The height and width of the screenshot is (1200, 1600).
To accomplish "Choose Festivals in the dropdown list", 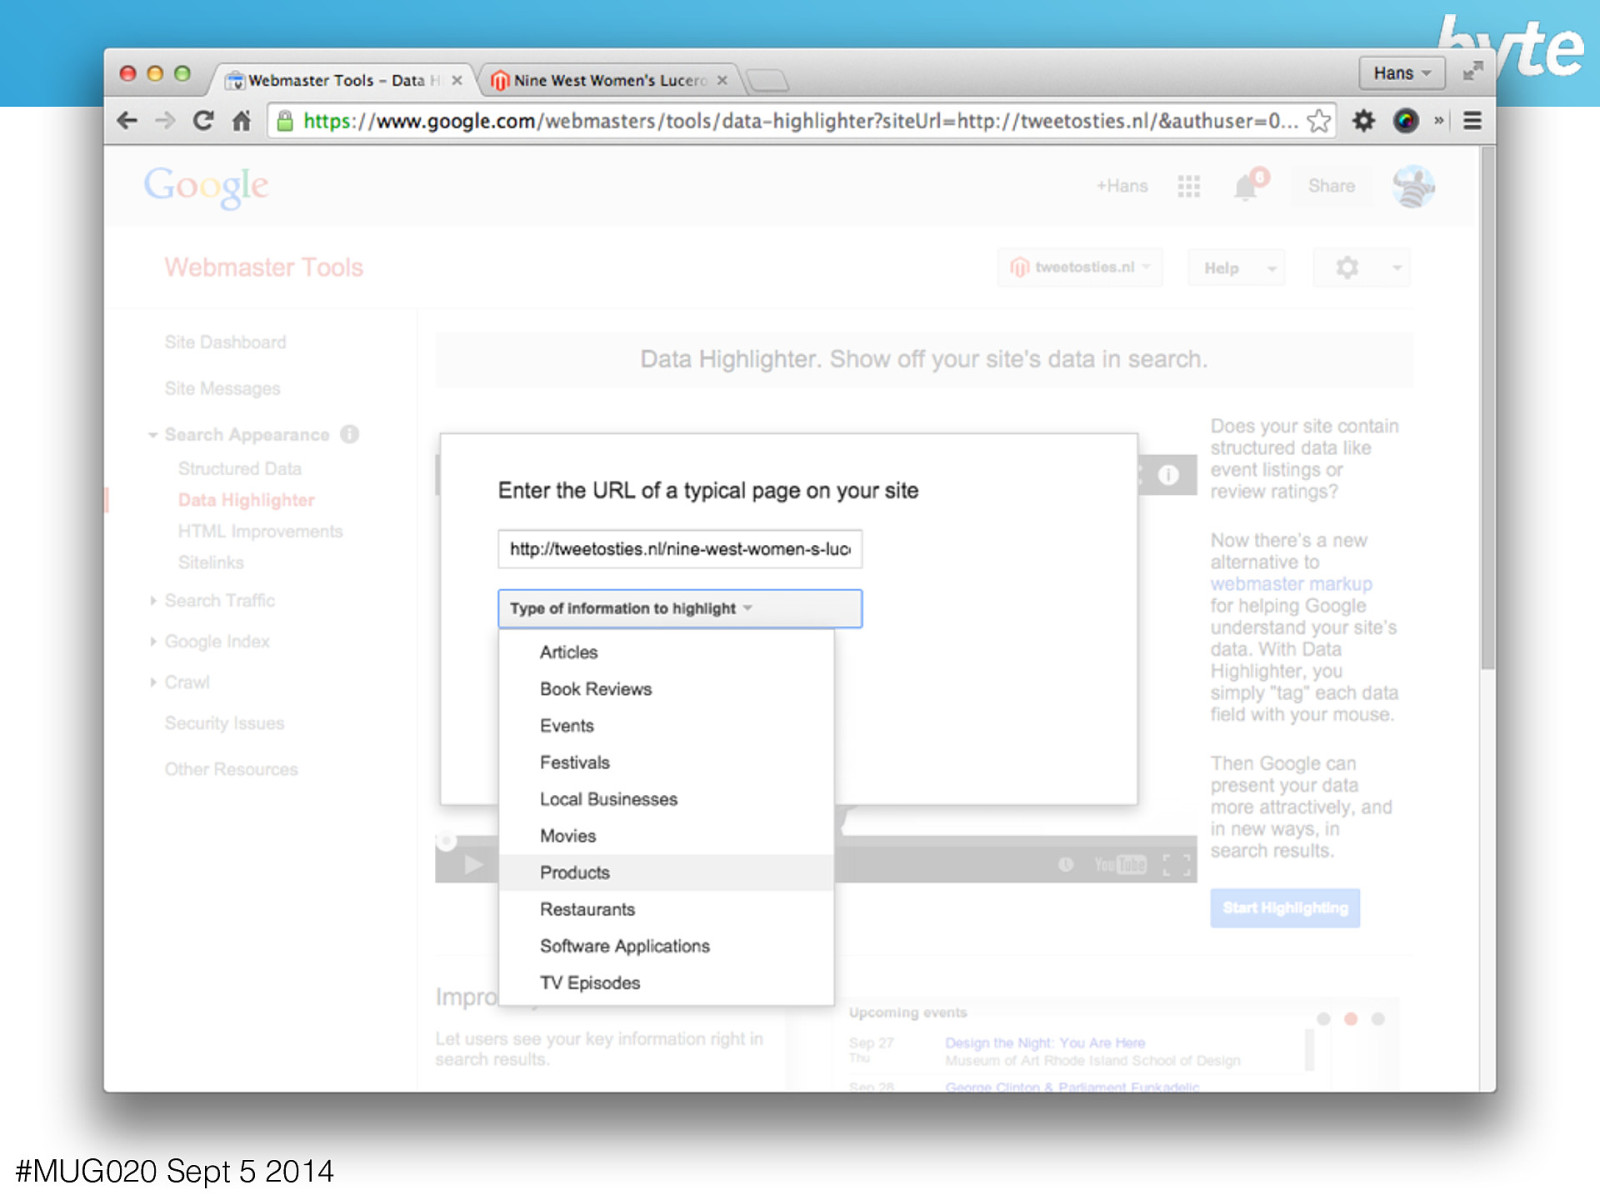I will coord(666,762).
